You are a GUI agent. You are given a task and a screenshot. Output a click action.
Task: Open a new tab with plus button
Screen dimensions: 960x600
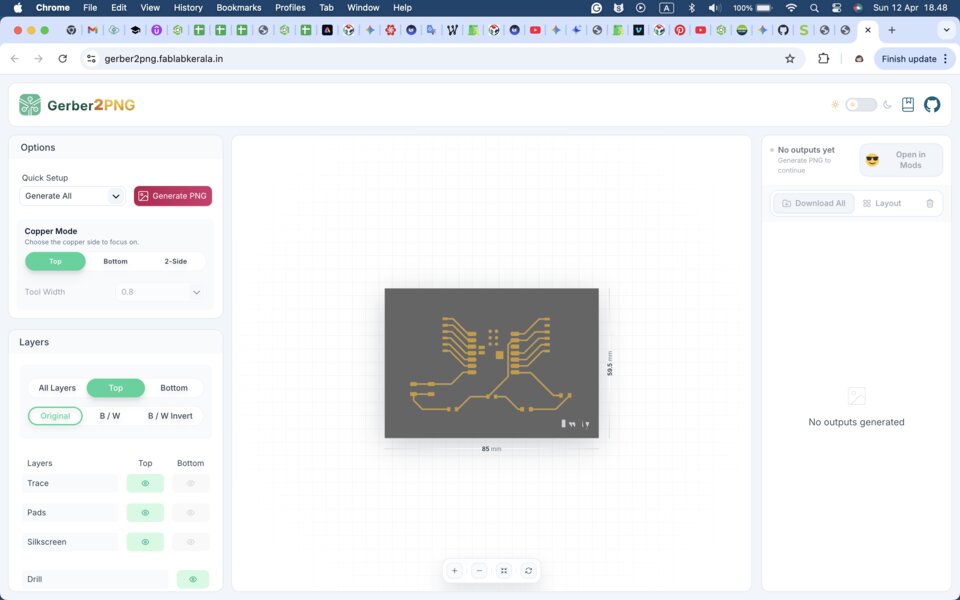pyautogui.click(x=891, y=30)
